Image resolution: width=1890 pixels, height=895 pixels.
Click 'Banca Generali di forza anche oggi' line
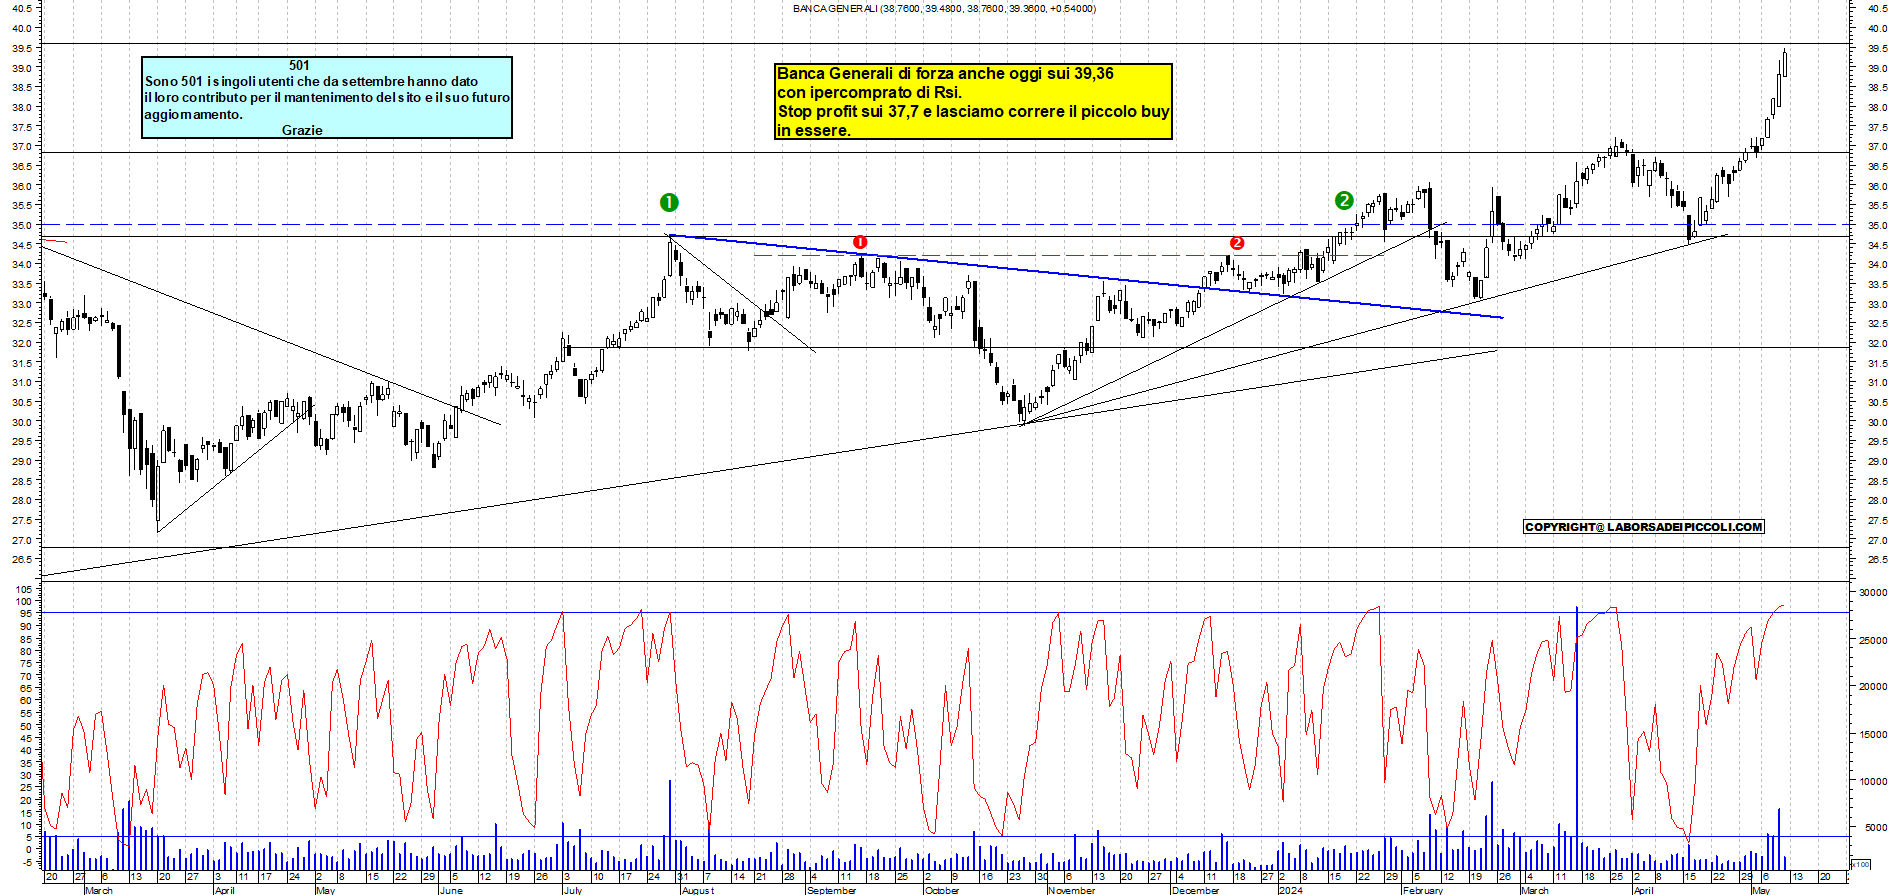945,74
